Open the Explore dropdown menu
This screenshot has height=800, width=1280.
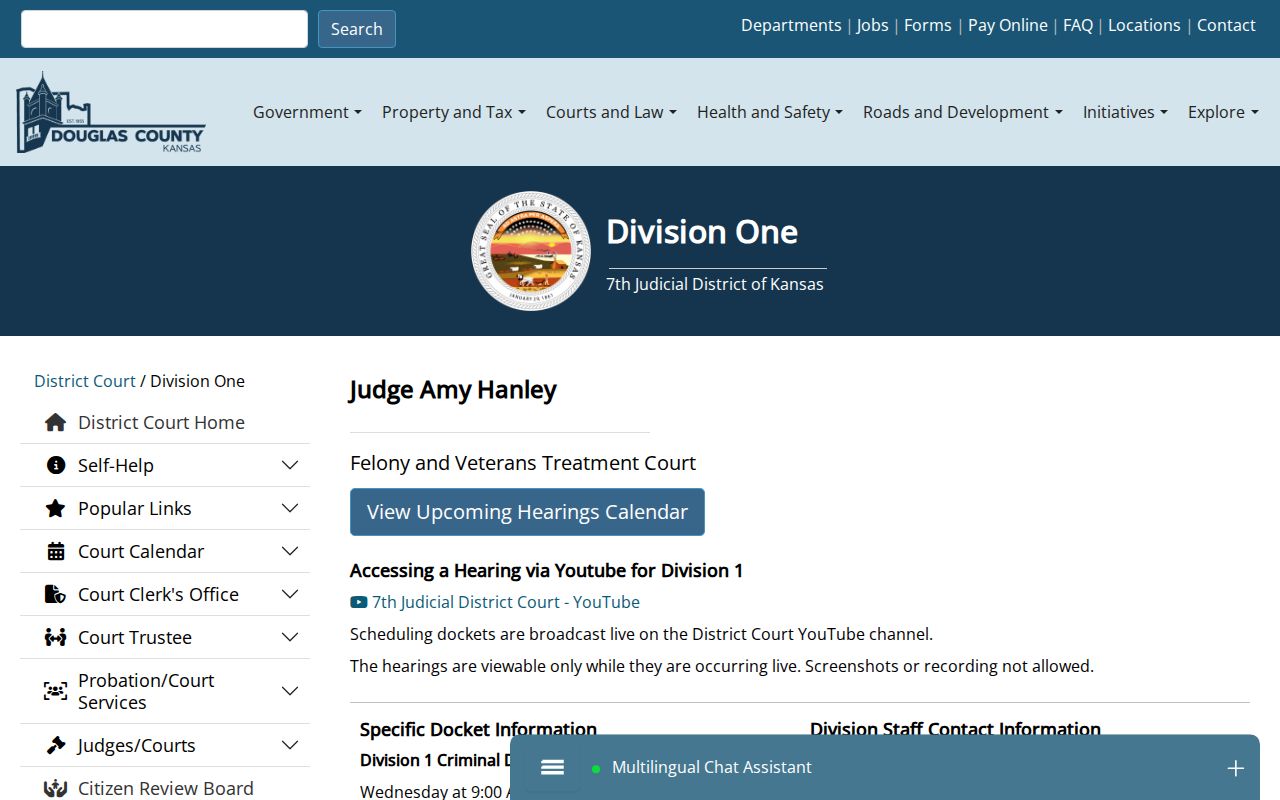click(x=1223, y=112)
